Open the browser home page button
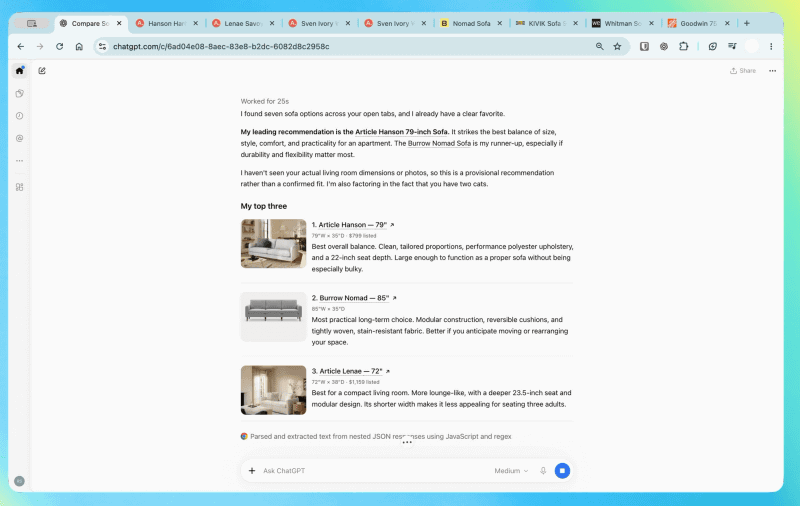 (x=79, y=46)
